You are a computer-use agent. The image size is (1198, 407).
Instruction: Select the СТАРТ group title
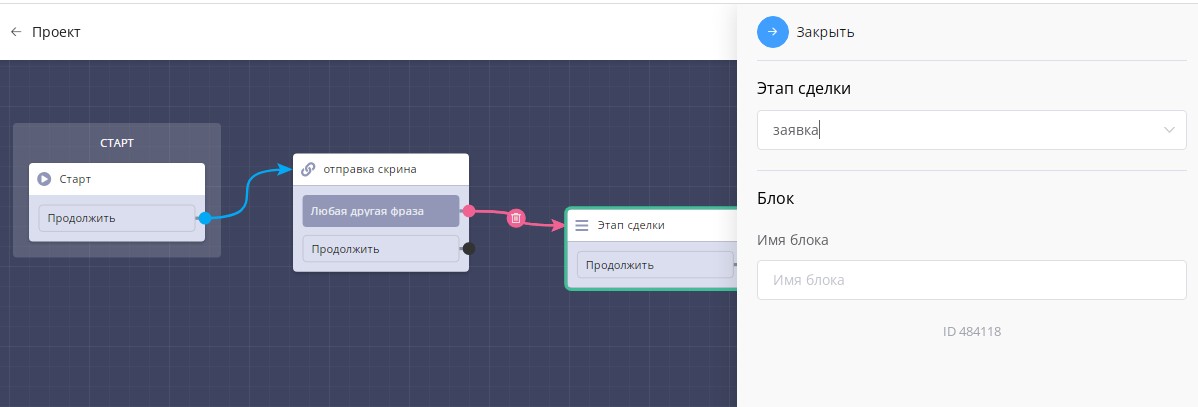pos(117,143)
